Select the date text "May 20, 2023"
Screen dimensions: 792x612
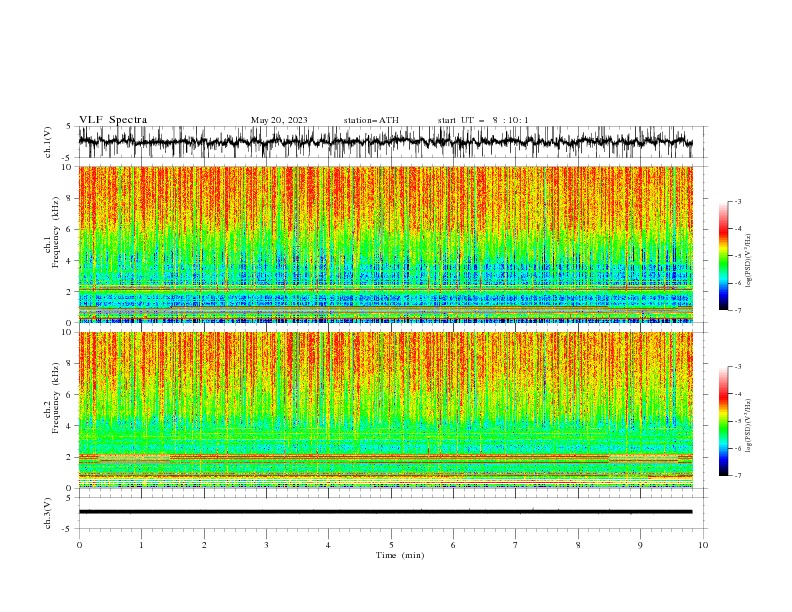click(279, 120)
